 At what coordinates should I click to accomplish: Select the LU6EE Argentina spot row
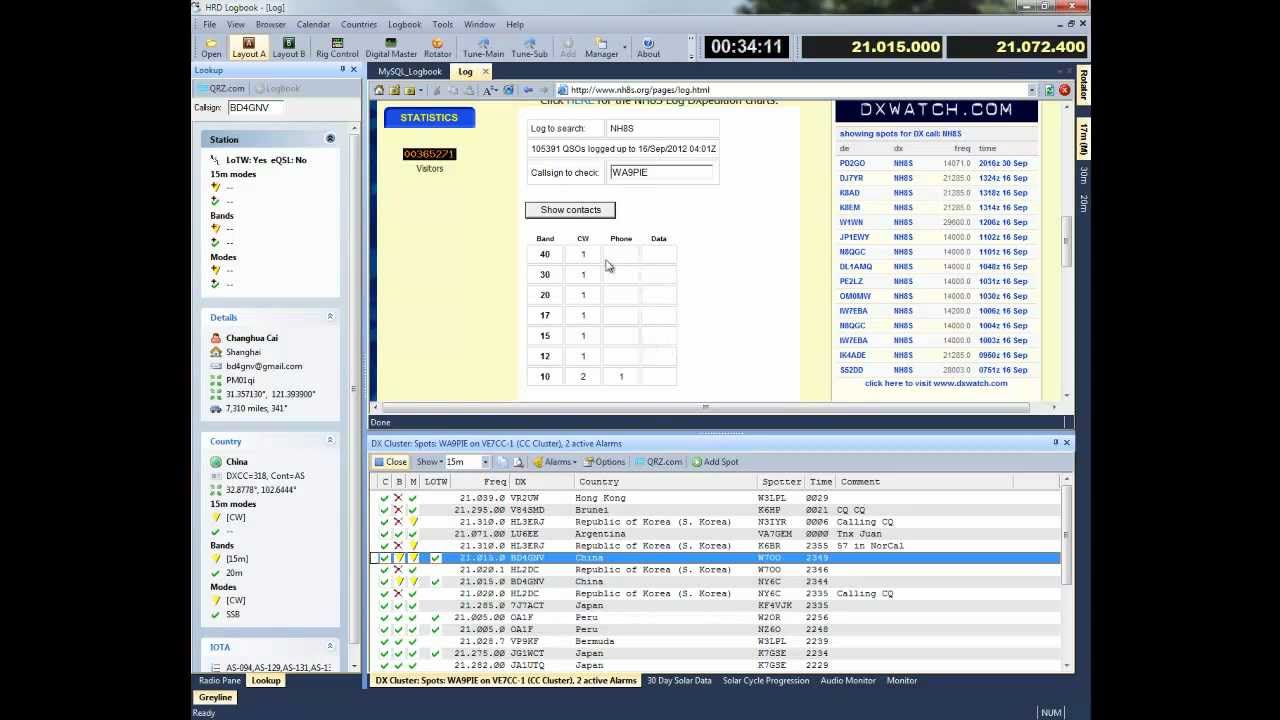point(716,534)
